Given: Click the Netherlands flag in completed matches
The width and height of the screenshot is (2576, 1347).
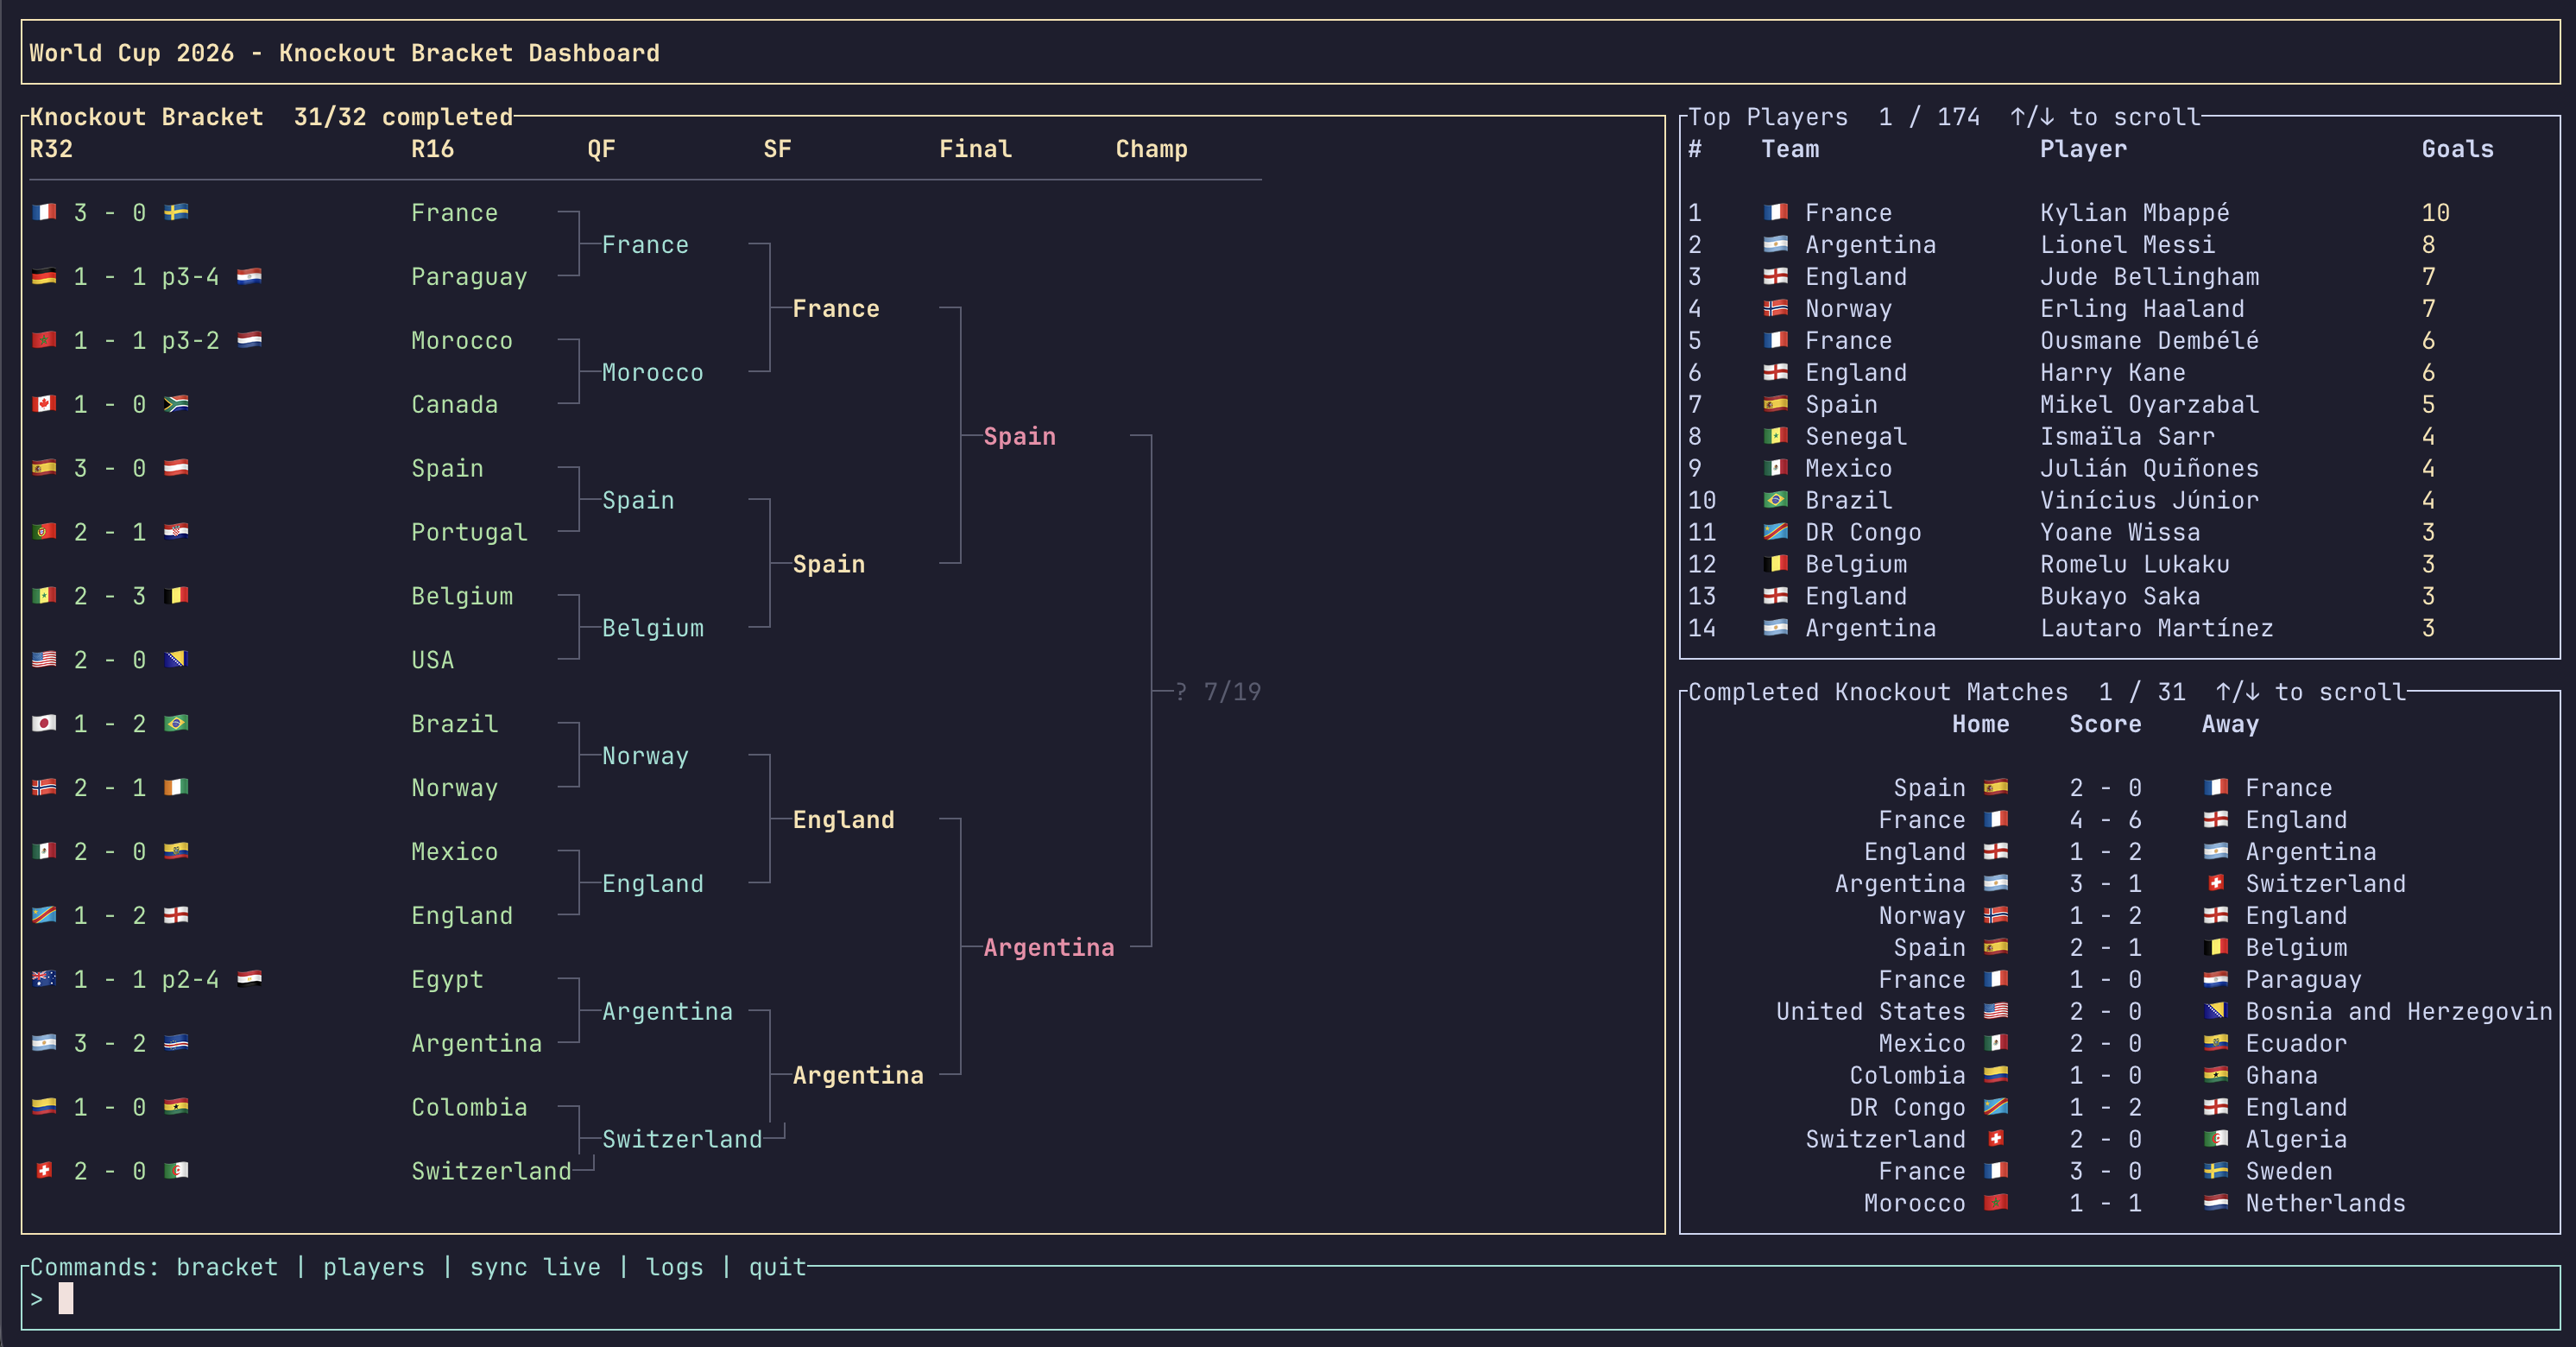Looking at the screenshot, I should coord(2216,1203).
